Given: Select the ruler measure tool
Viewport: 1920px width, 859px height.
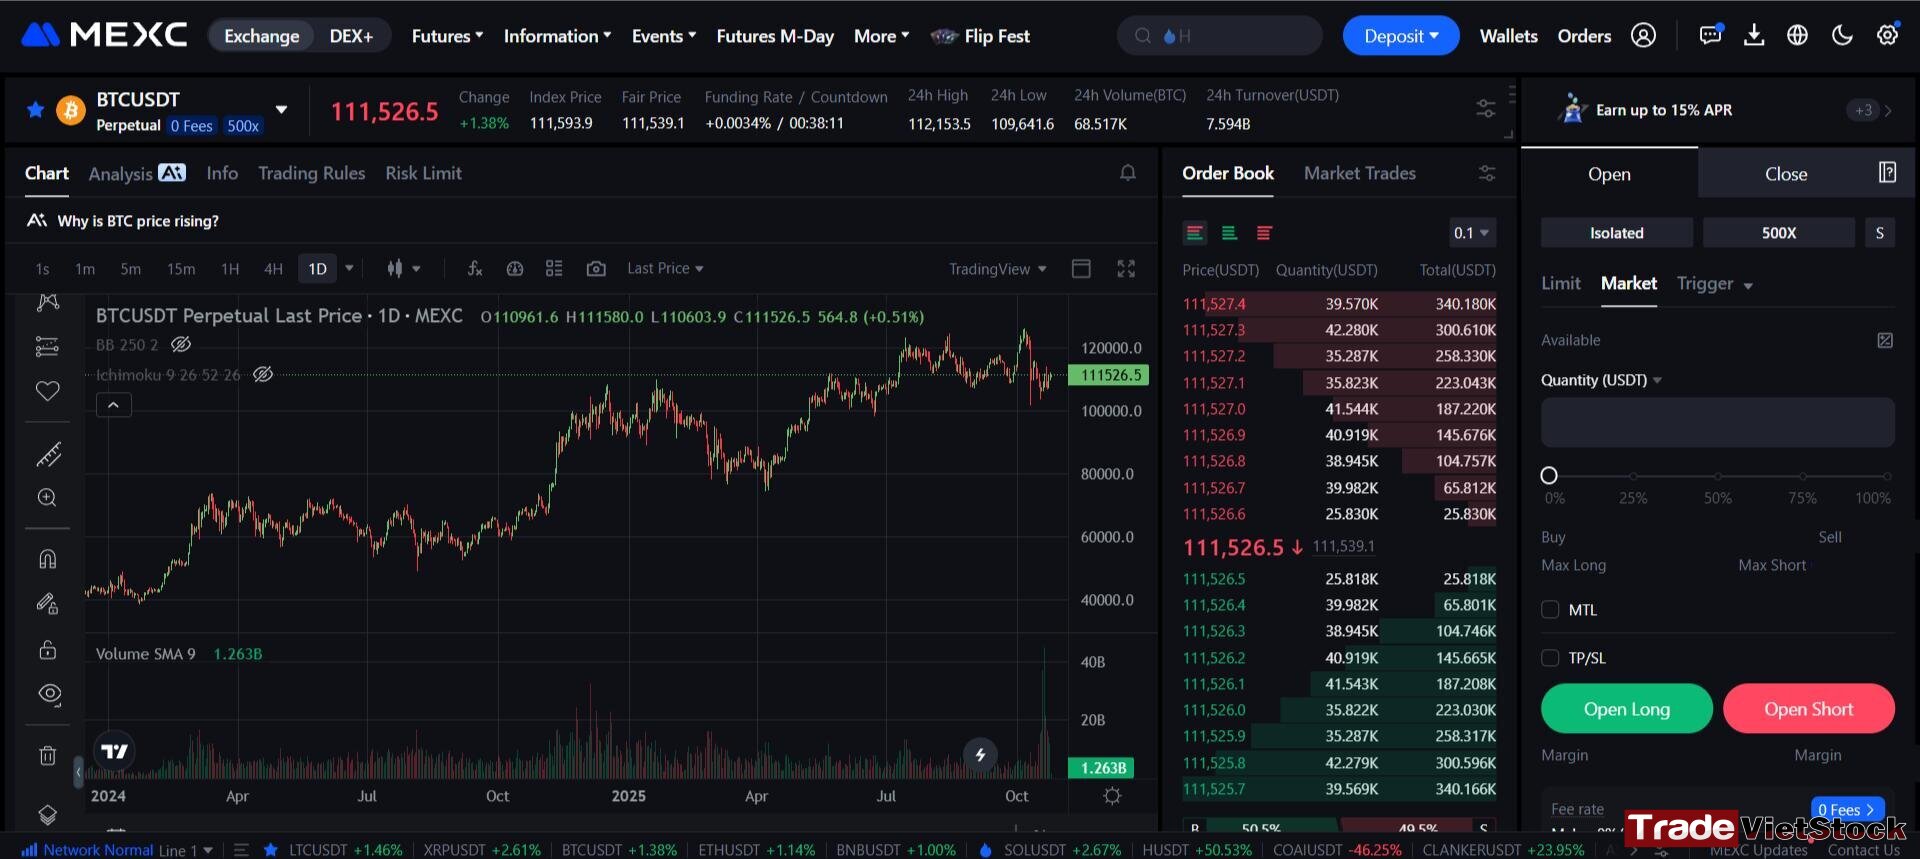Looking at the screenshot, I should (48, 455).
